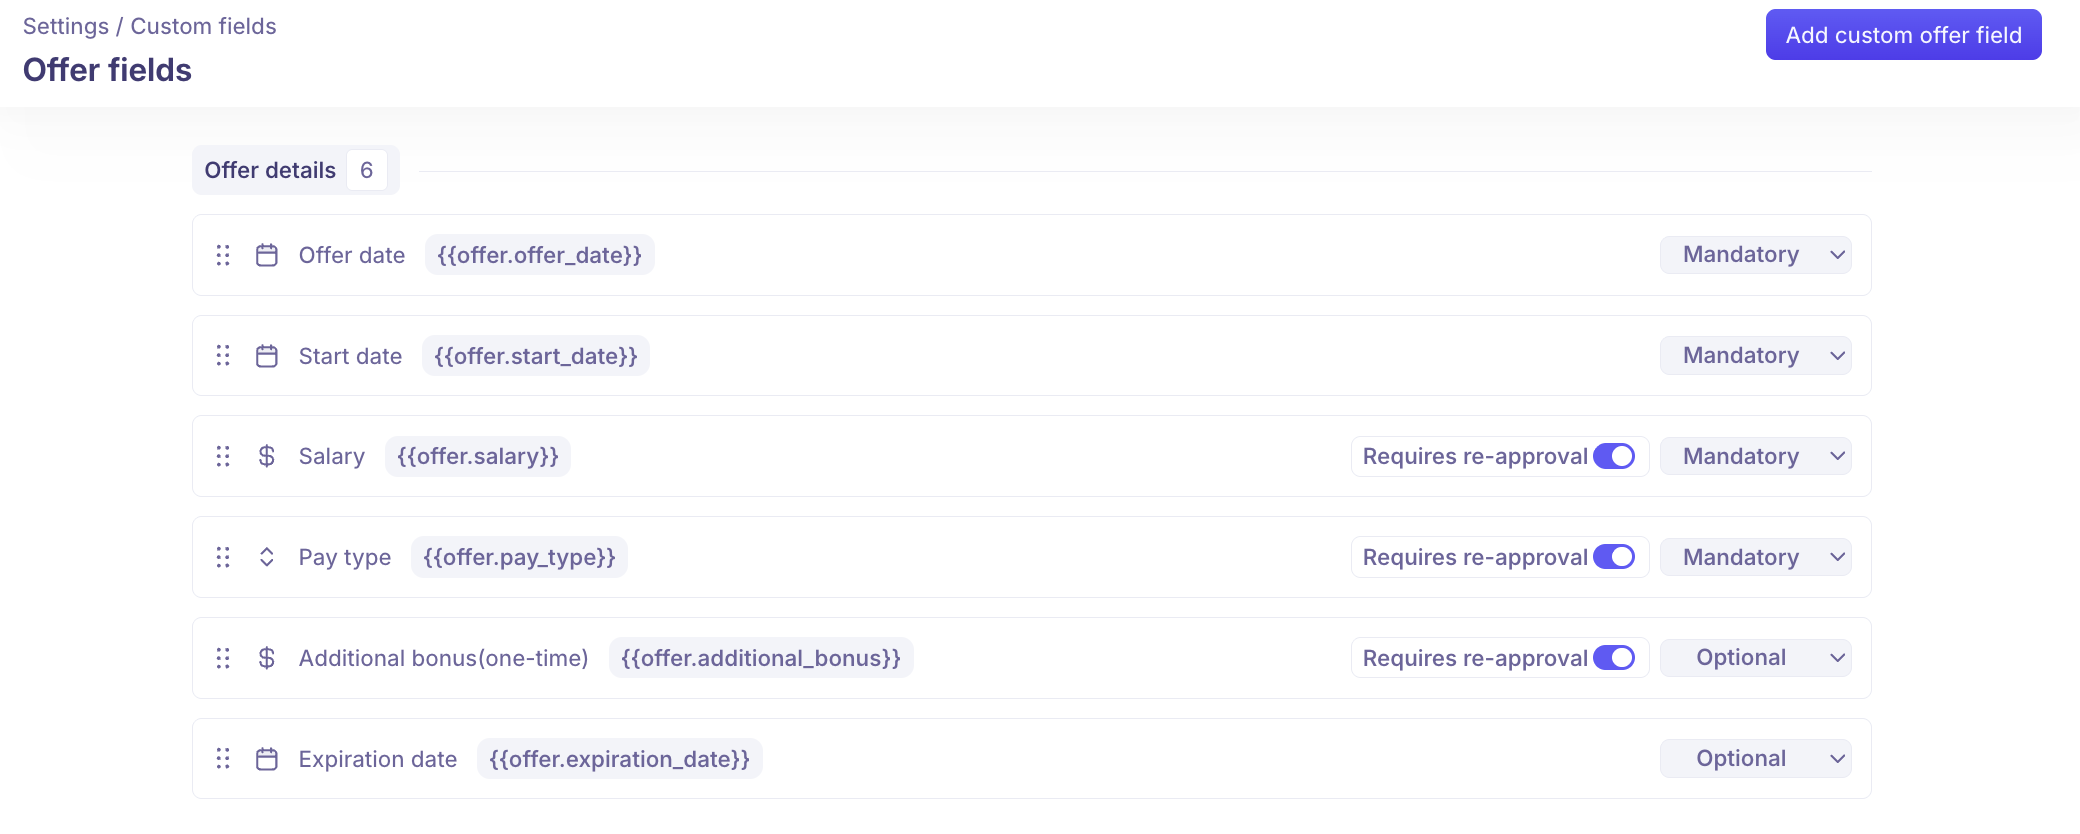Click the drag handle for Pay type row
Viewport: 2080px width, 834px height.
coord(223,557)
